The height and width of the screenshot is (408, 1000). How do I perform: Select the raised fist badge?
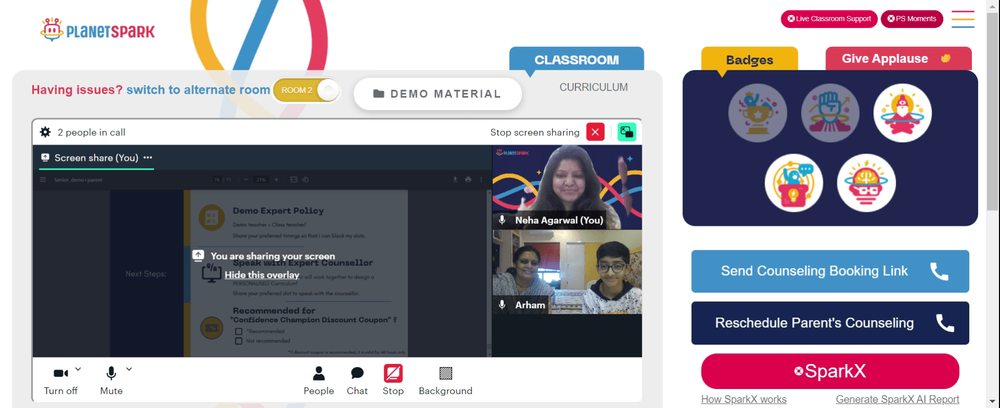click(830, 113)
